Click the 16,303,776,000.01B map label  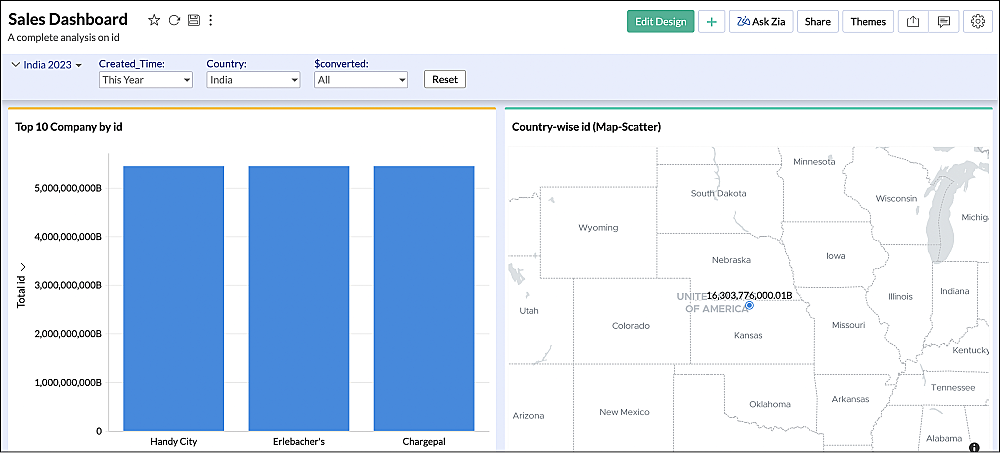click(x=749, y=295)
